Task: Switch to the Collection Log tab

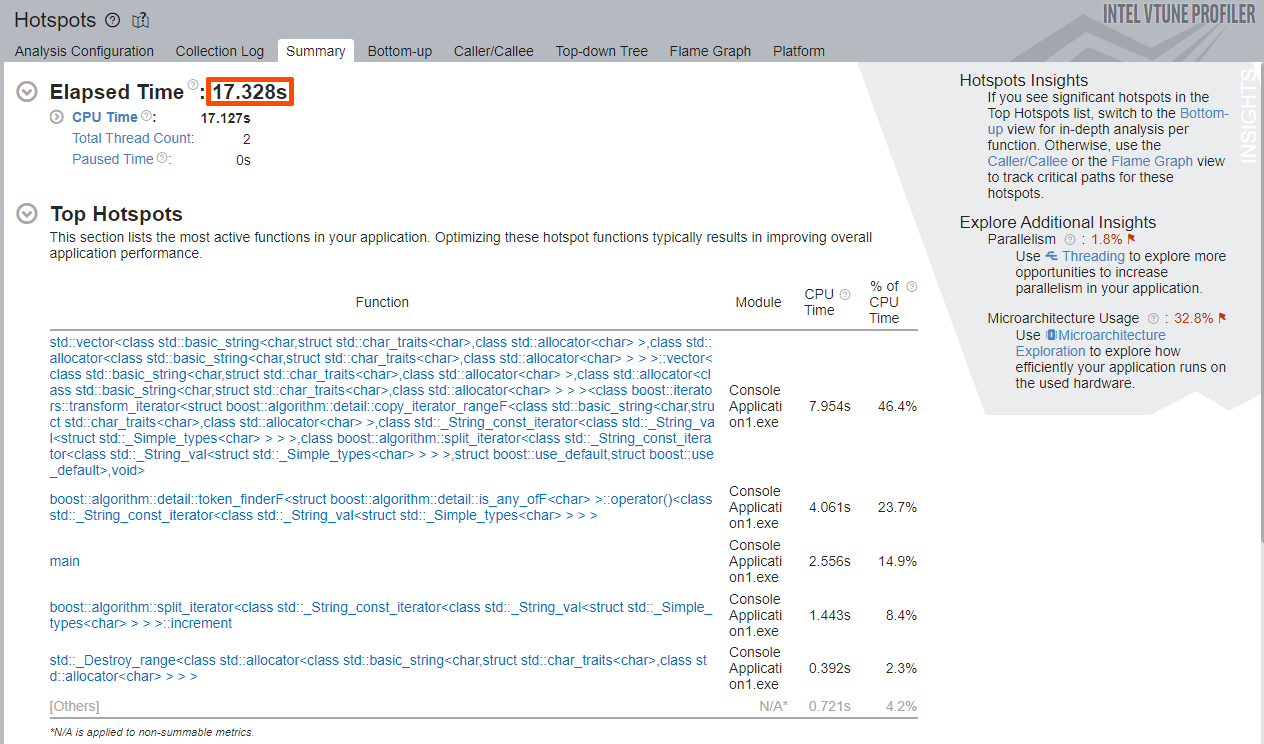Action: [x=220, y=51]
